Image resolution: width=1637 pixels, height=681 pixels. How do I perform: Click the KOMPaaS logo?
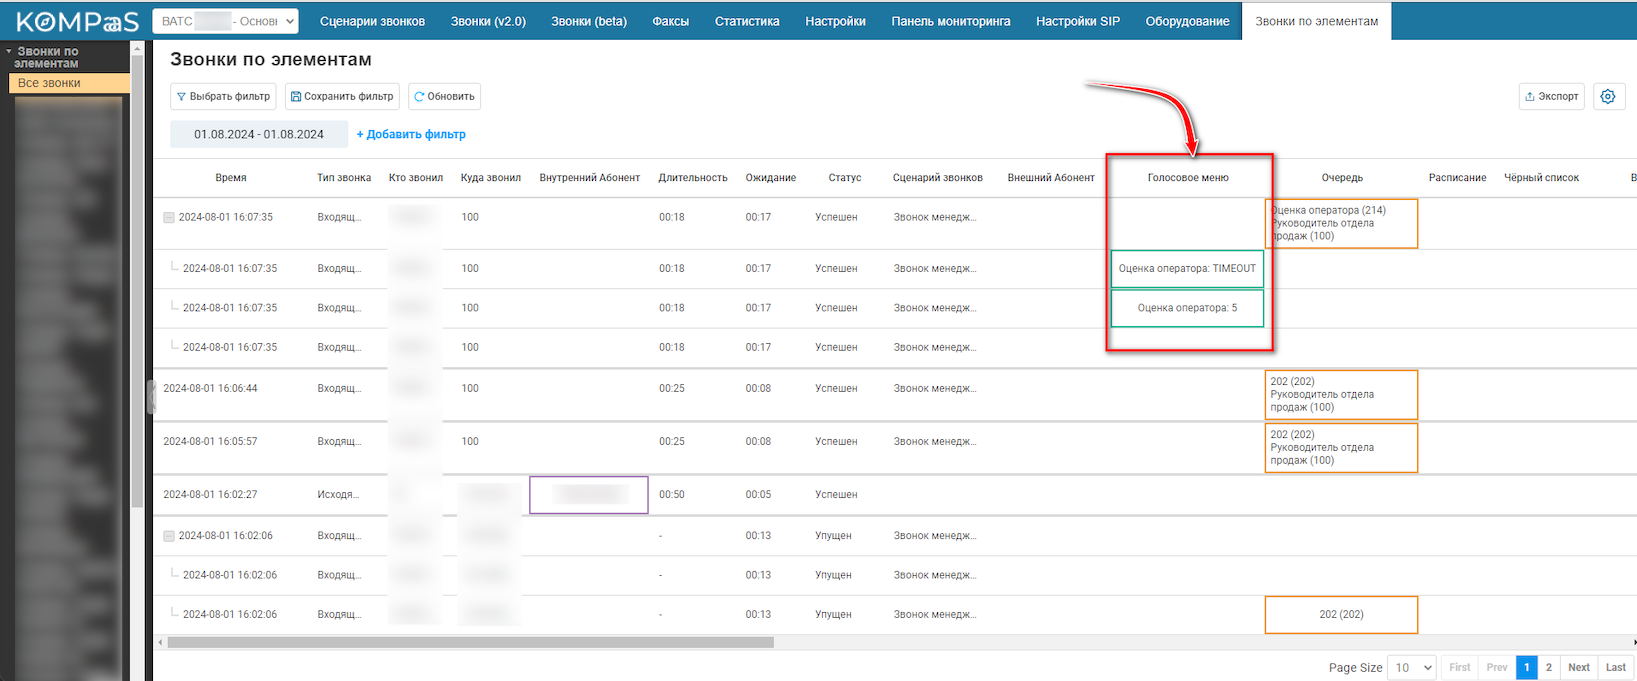click(x=77, y=21)
